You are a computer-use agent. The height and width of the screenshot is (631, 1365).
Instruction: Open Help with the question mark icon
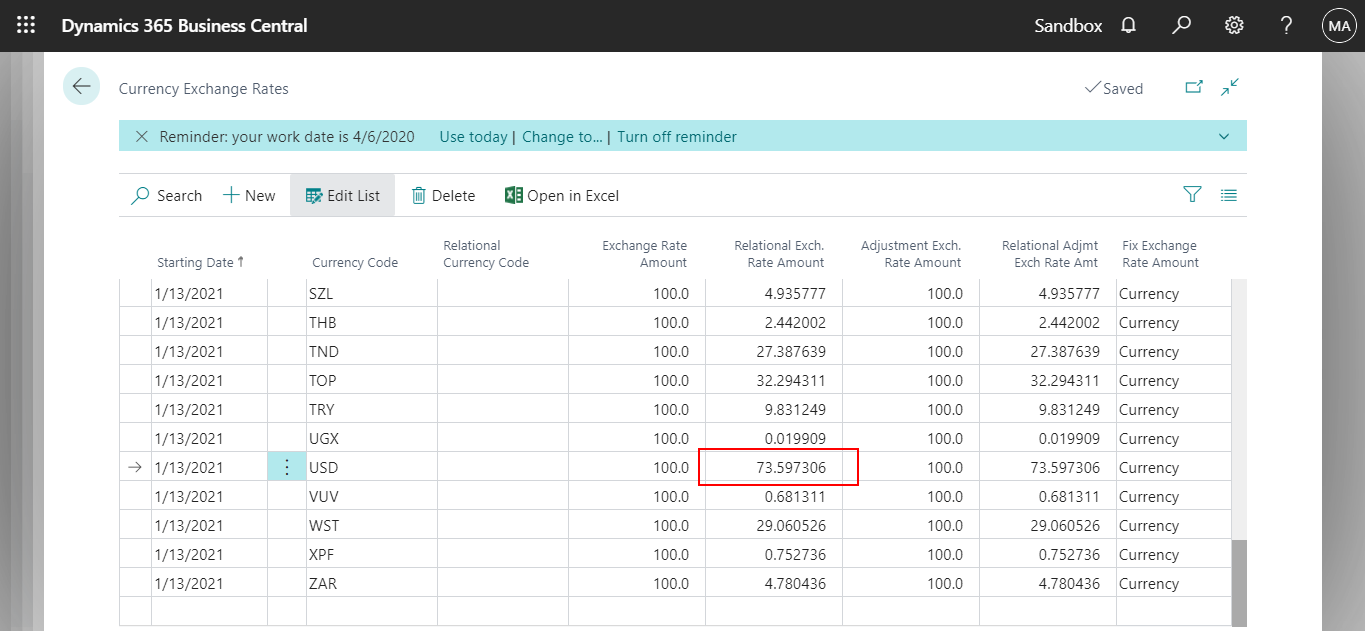click(1286, 25)
